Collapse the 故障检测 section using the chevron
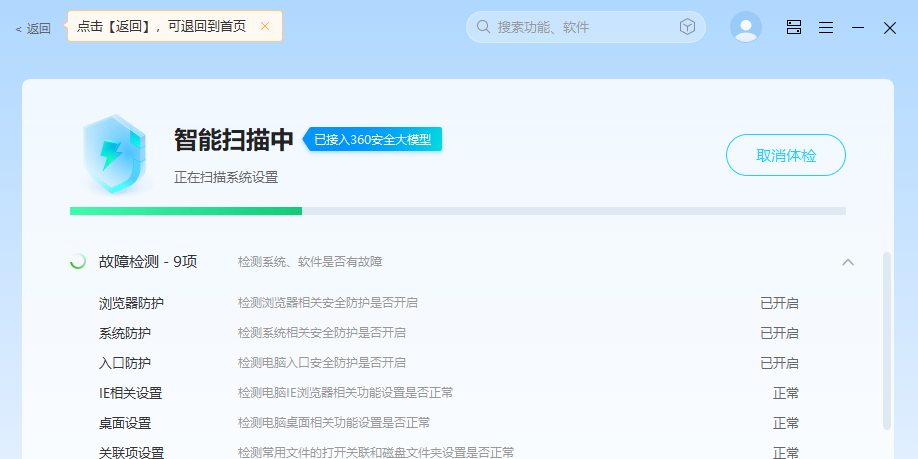The height and width of the screenshot is (459, 918). point(848,262)
